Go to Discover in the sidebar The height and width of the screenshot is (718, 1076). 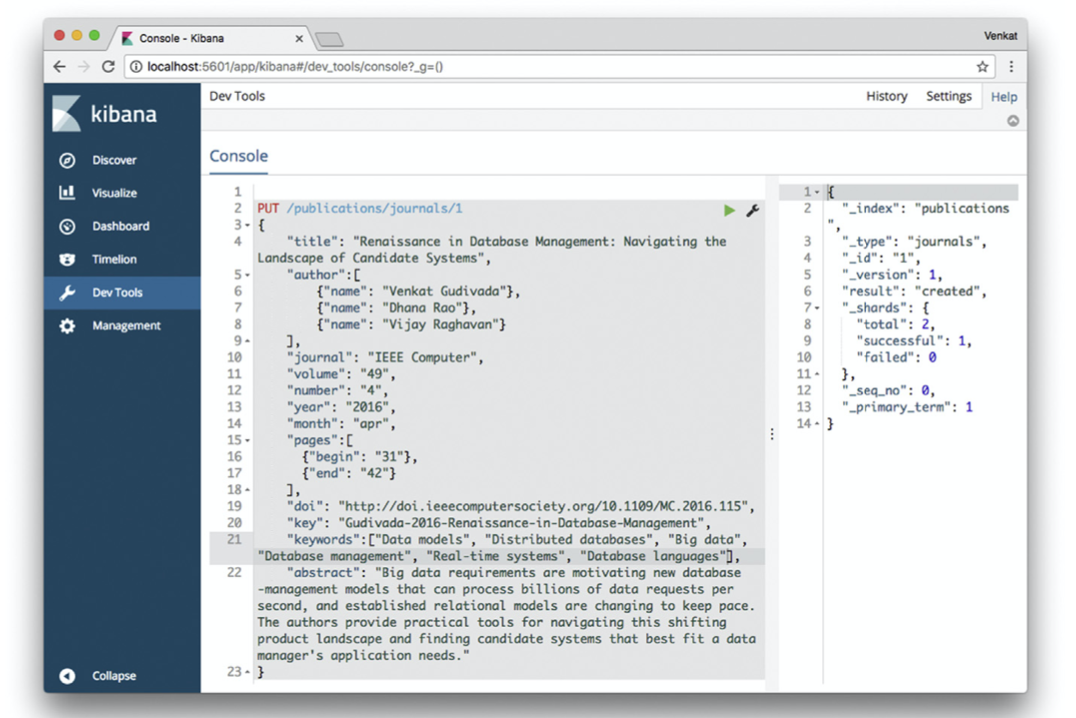tap(115, 160)
